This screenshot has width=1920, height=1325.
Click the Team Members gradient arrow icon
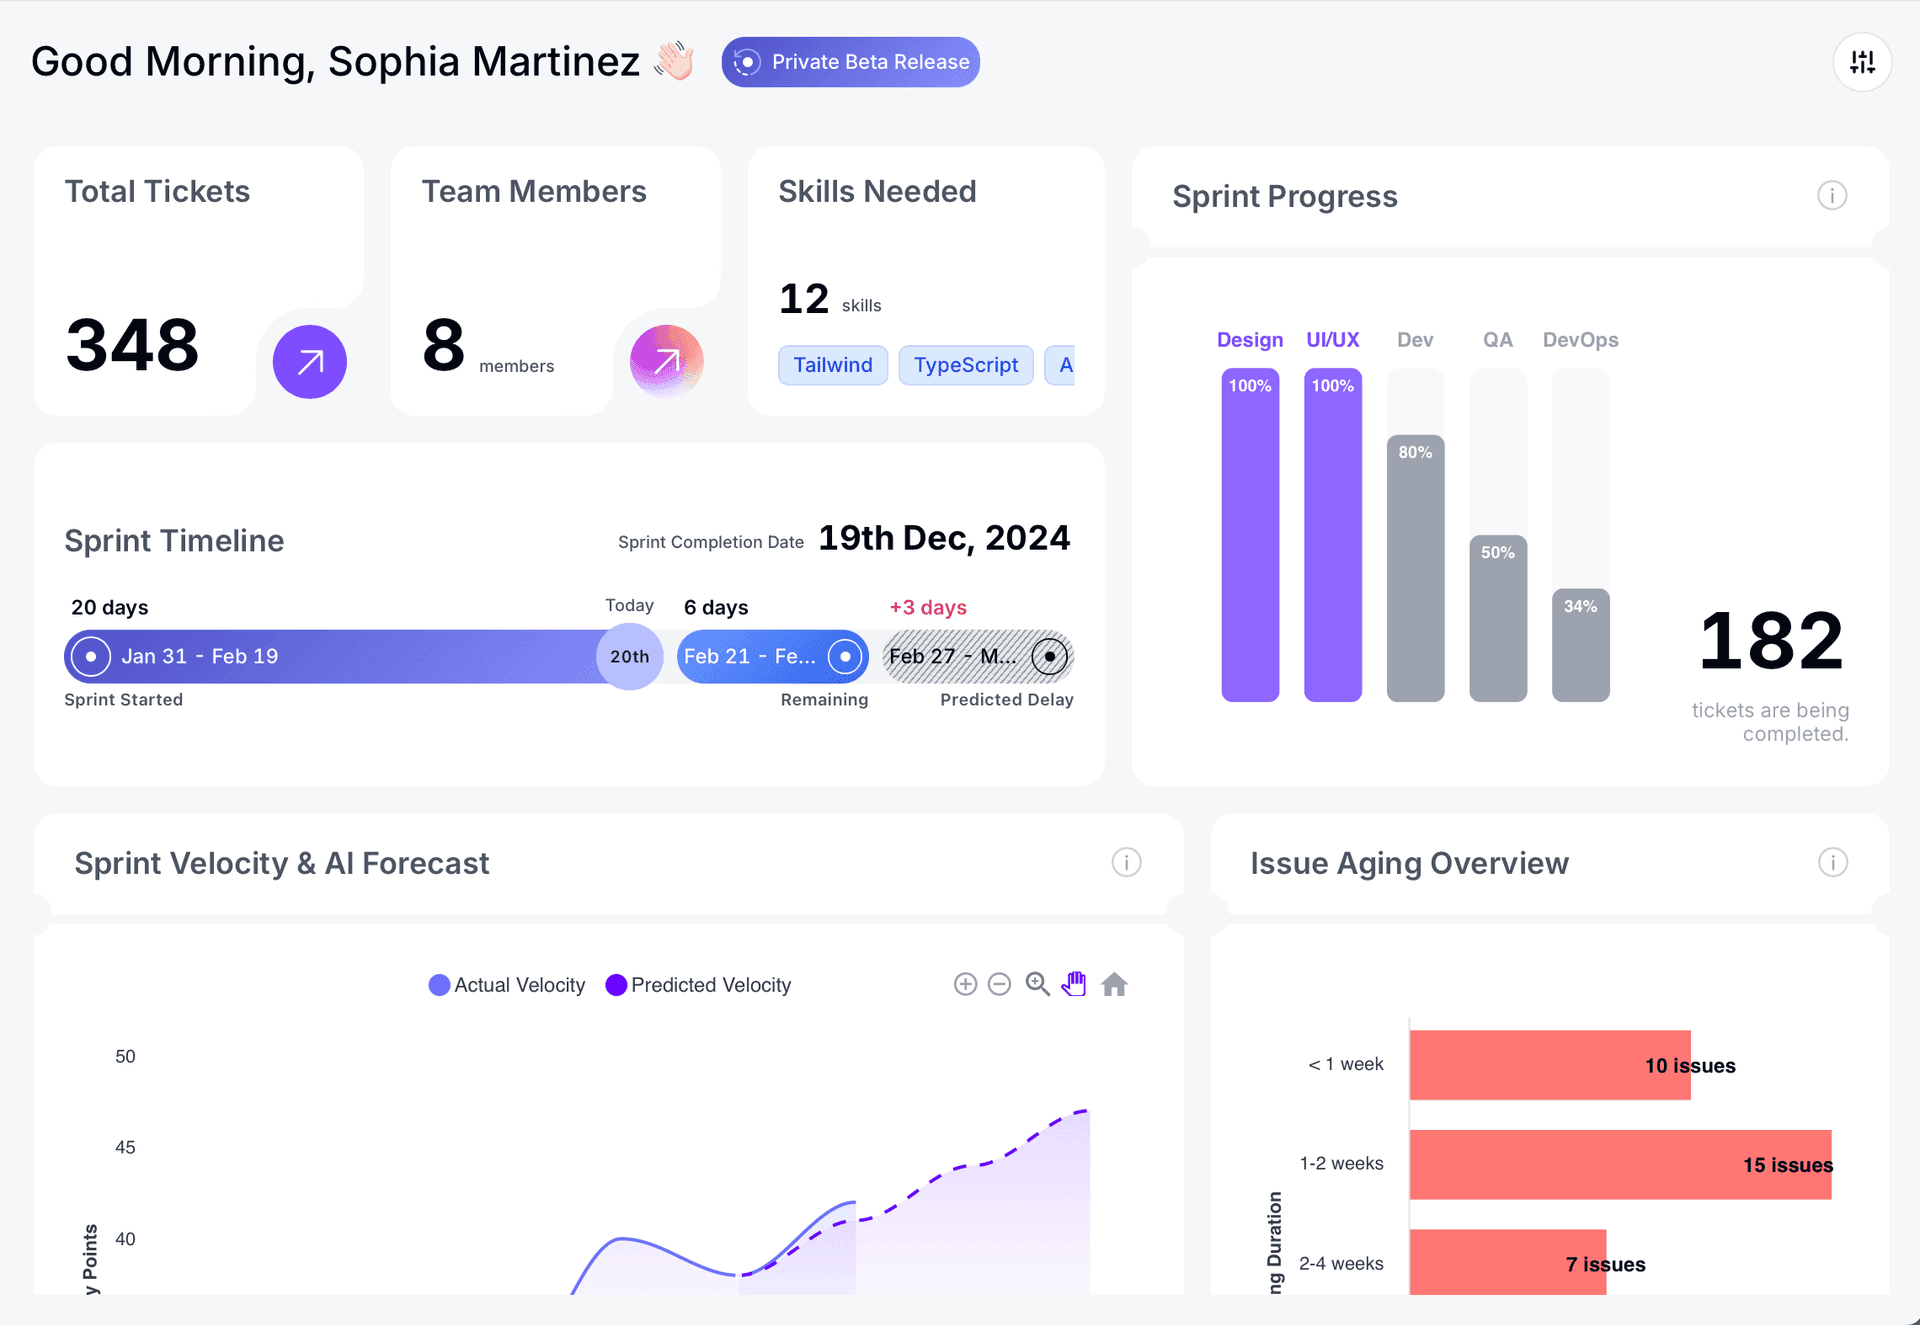tap(666, 361)
